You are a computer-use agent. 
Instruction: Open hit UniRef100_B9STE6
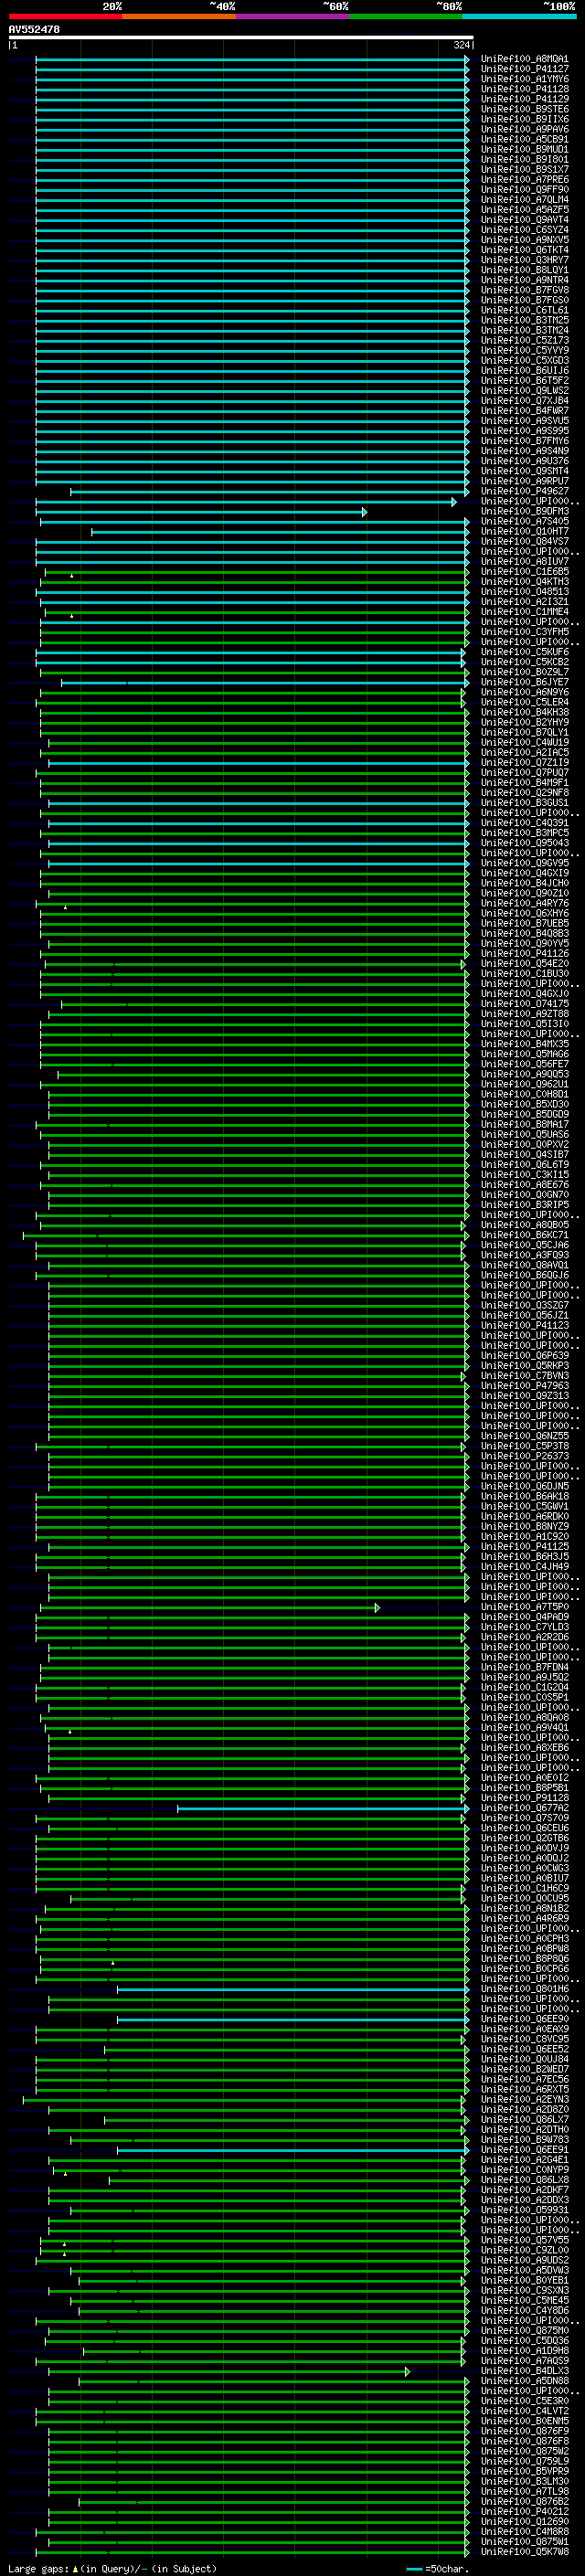[524, 109]
